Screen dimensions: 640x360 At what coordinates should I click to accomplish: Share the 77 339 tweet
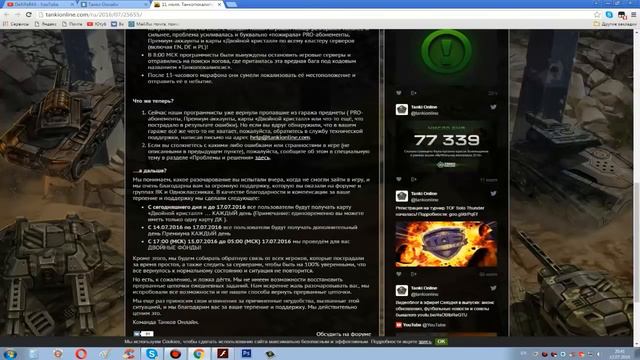coord(413,179)
